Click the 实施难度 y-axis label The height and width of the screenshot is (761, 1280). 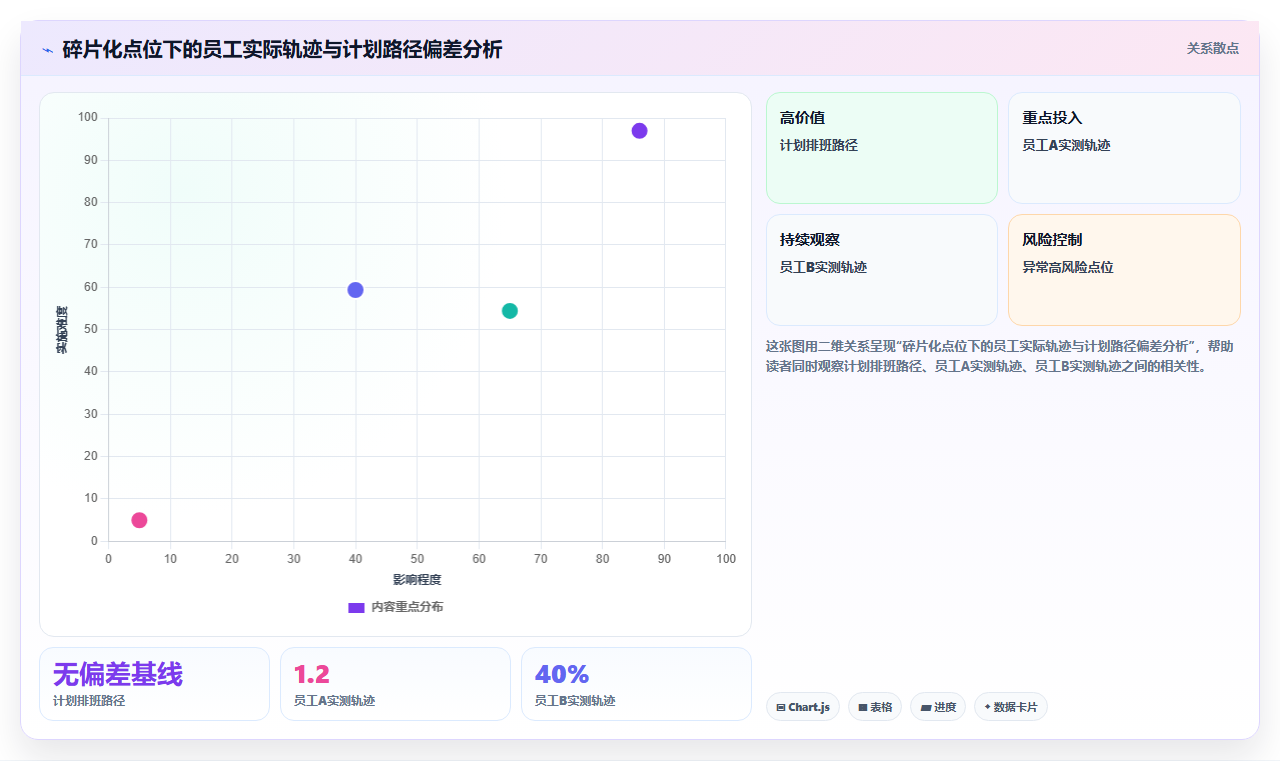(x=62, y=329)
